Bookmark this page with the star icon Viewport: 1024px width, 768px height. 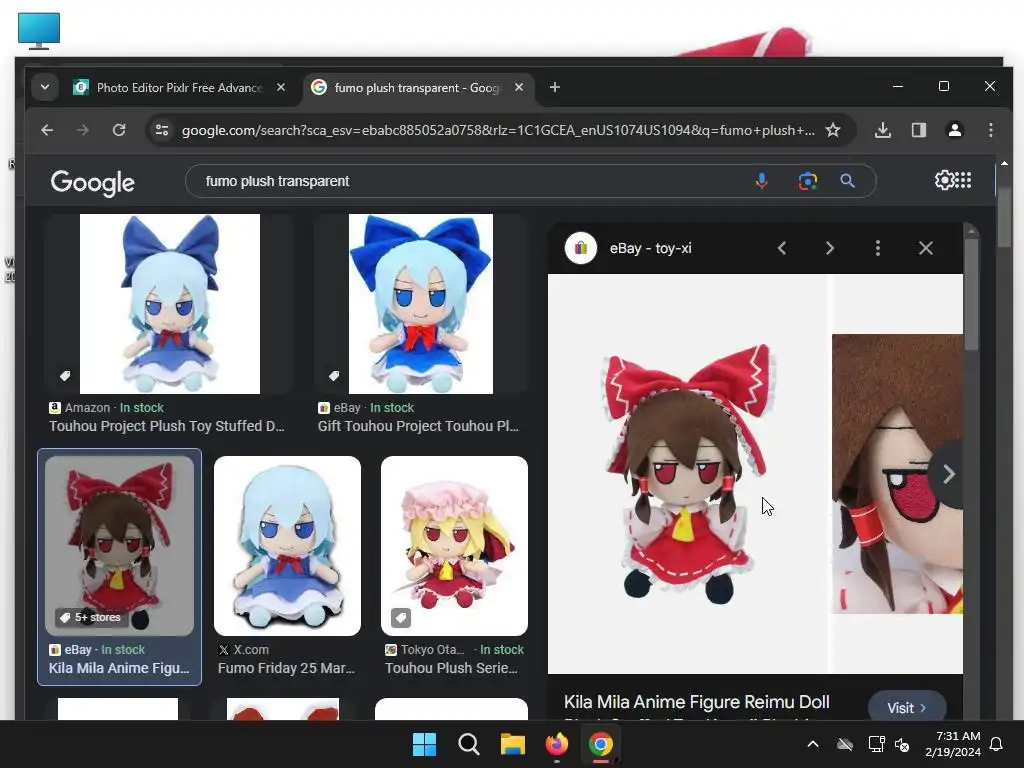(833, 130)
